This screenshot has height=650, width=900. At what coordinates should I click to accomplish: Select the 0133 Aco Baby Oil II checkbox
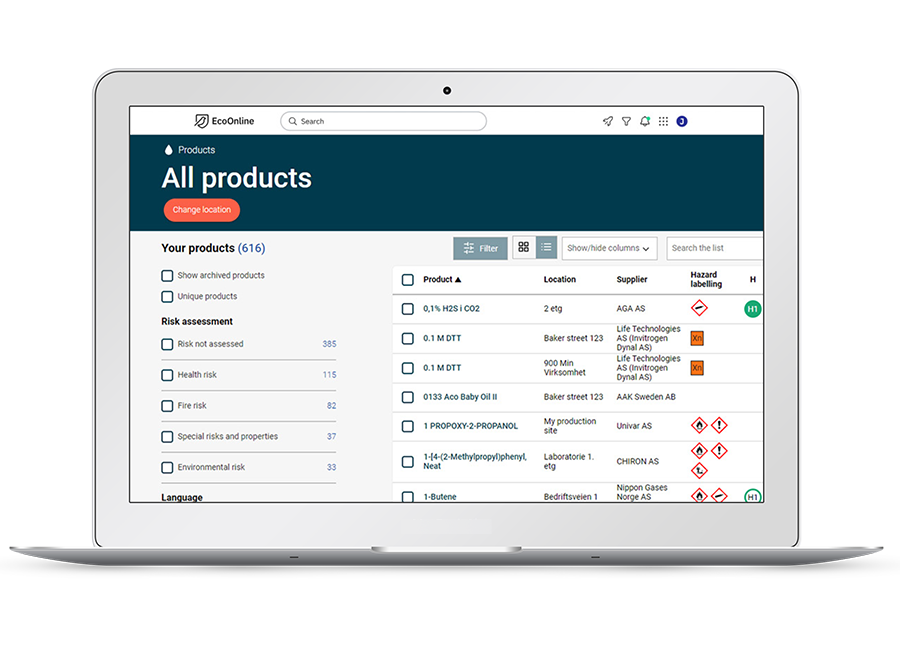pos(408,397)
